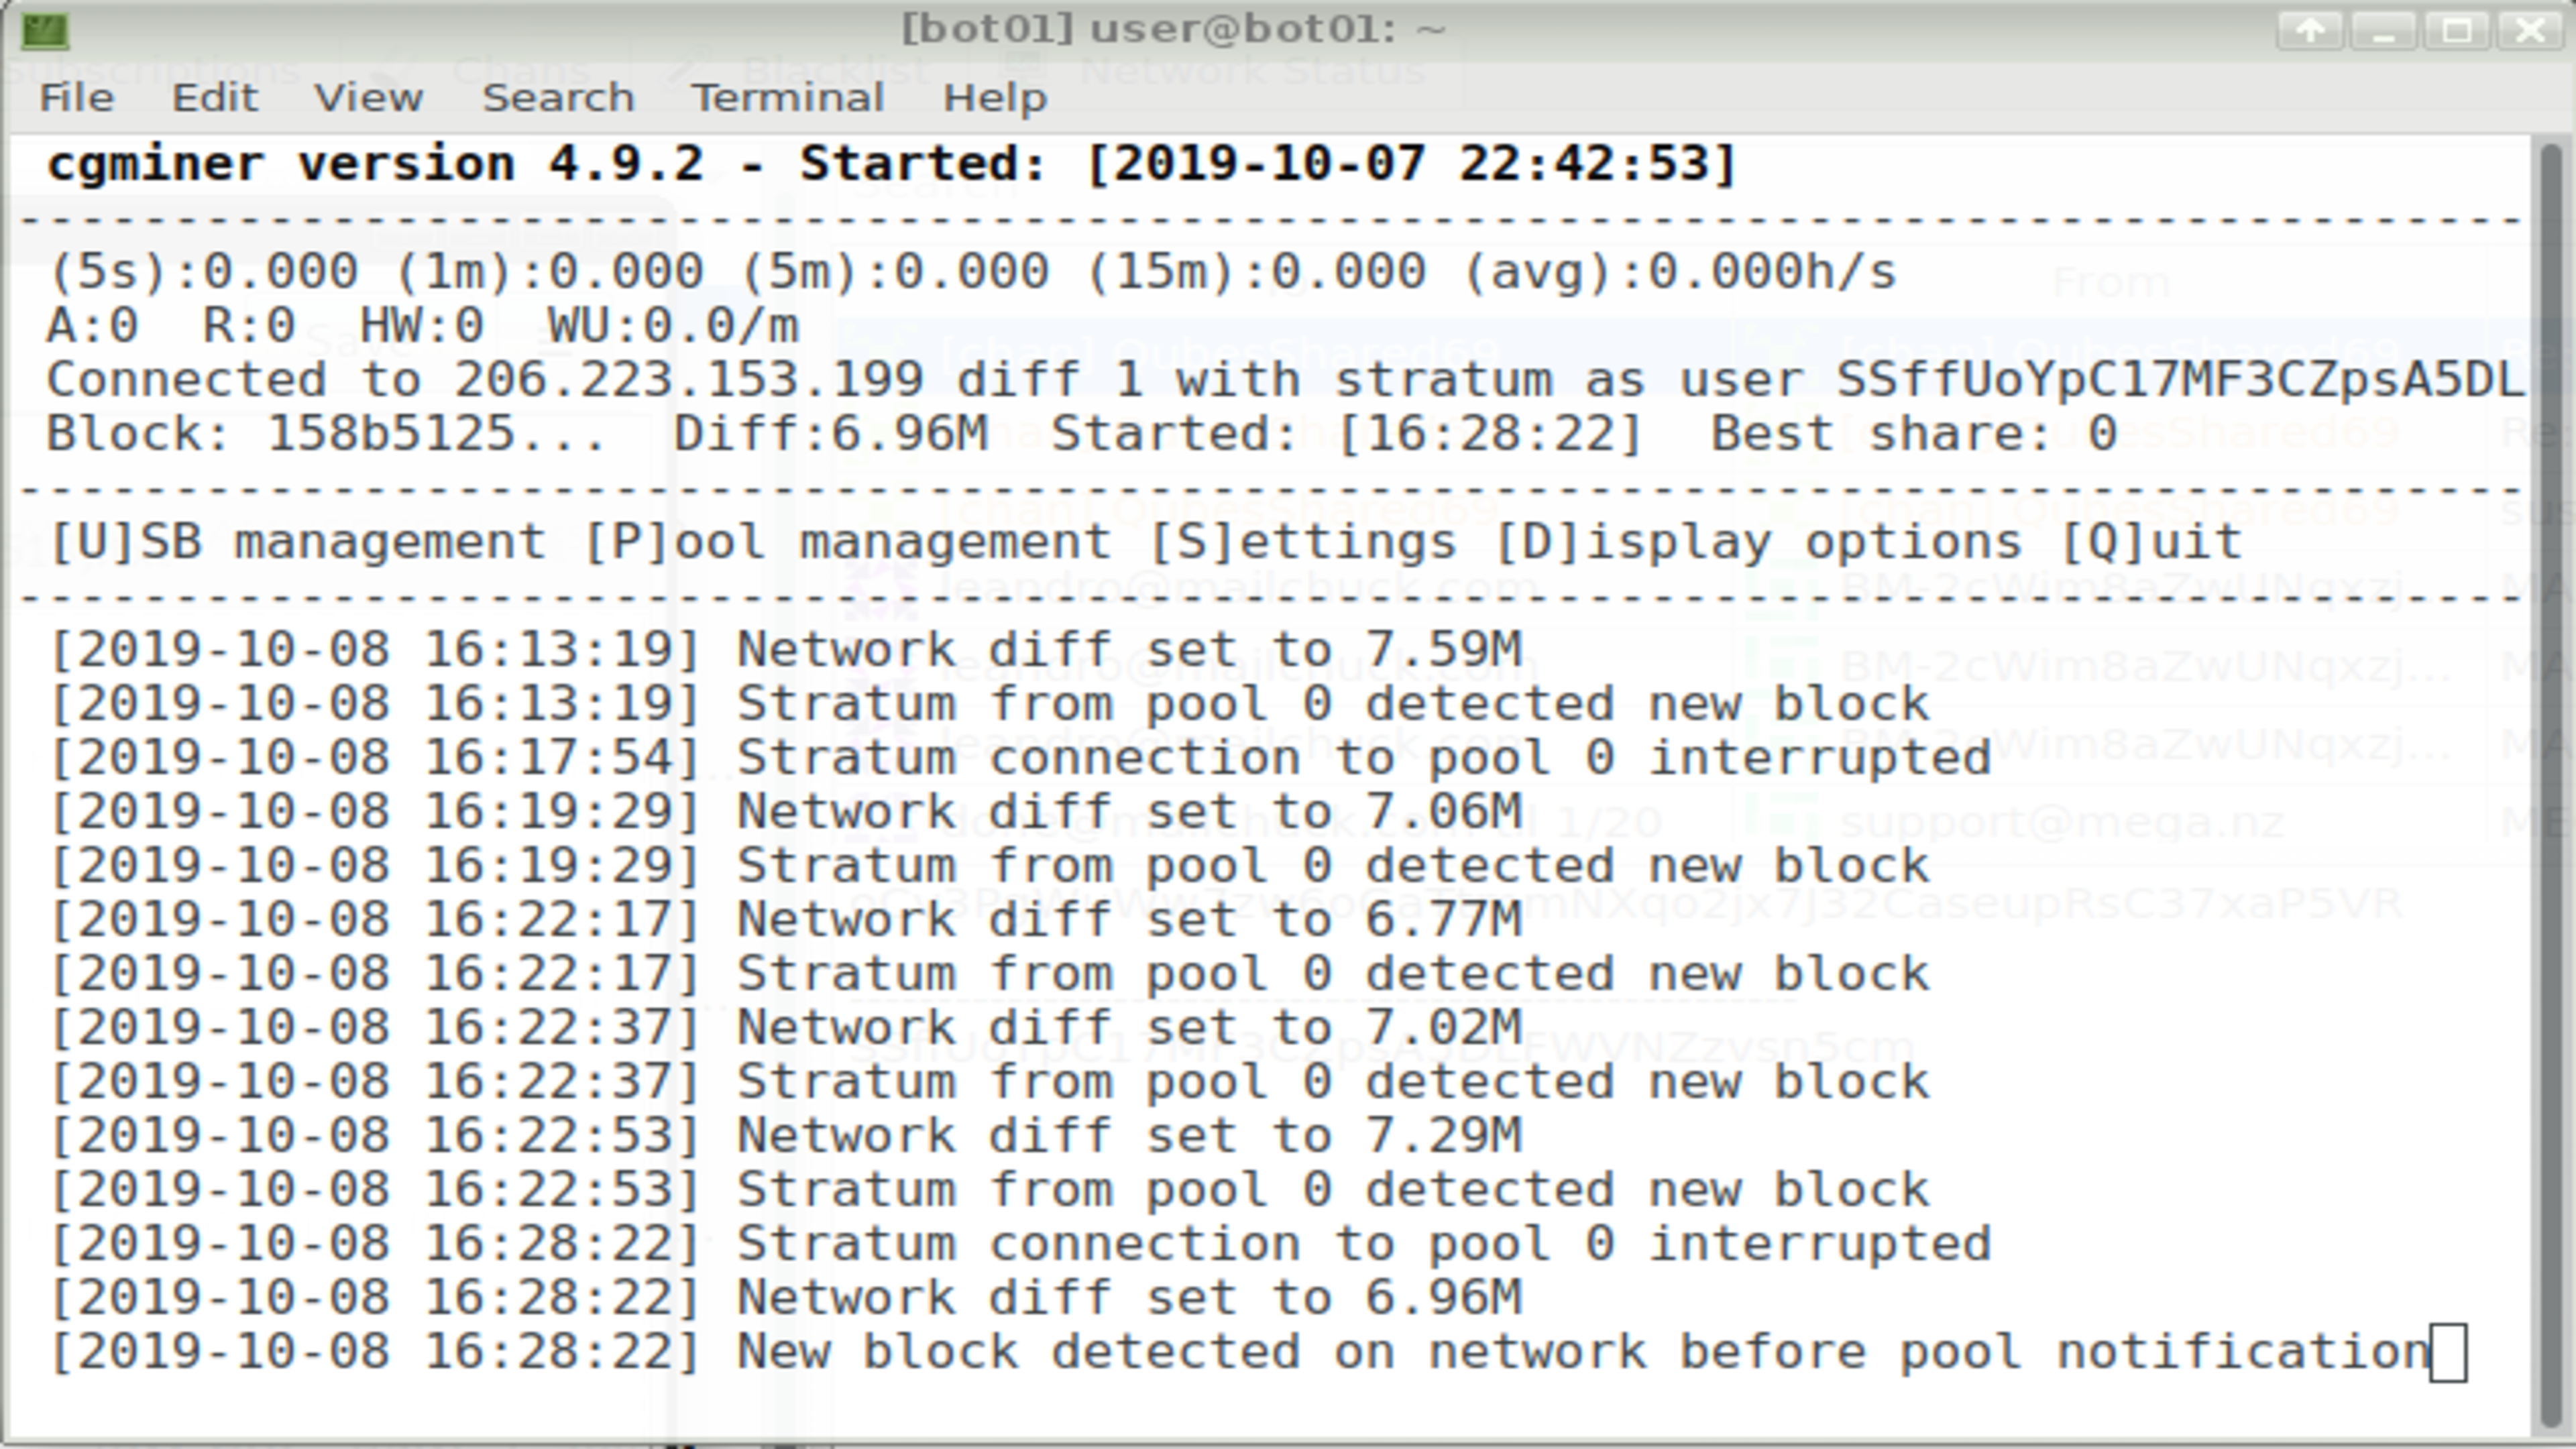Open the Terminal menu
Screen dimensions: 2576x1449
[x=788, y=98]
